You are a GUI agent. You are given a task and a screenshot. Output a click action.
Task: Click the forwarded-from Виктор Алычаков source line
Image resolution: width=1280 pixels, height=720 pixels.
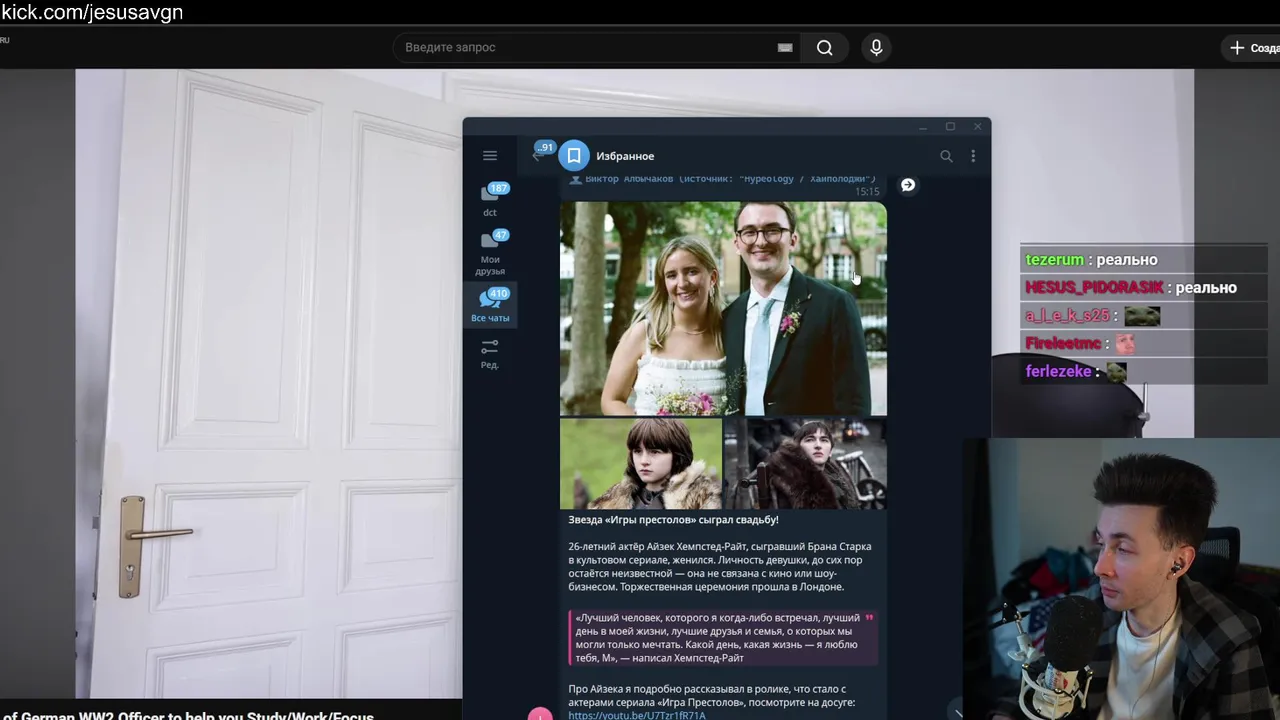(722, 179)
